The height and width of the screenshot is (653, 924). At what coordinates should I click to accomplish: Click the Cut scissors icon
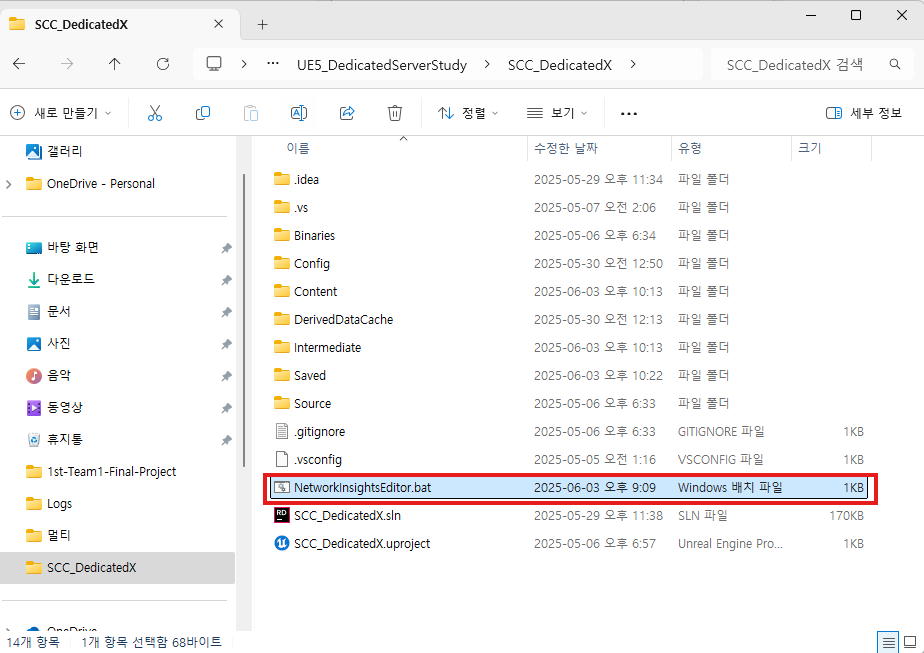click(x=155, y=113)
